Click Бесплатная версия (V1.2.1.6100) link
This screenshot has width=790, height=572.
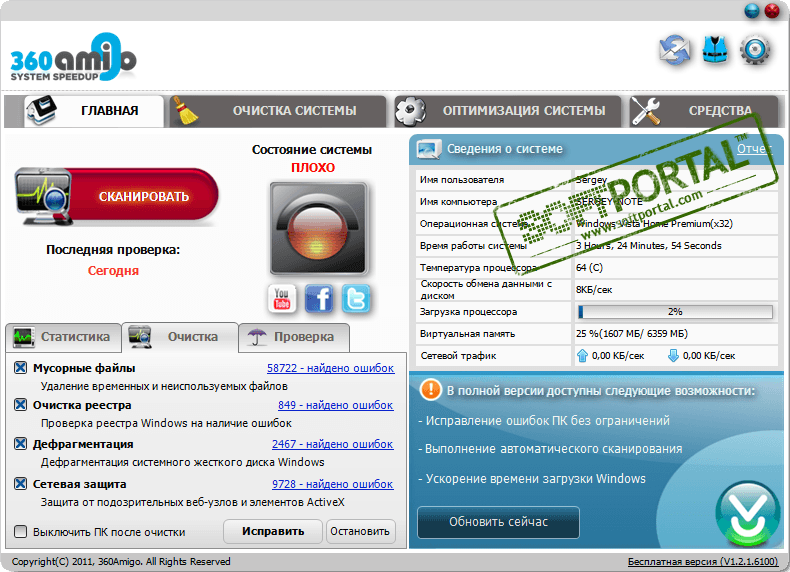pos(703,561)
